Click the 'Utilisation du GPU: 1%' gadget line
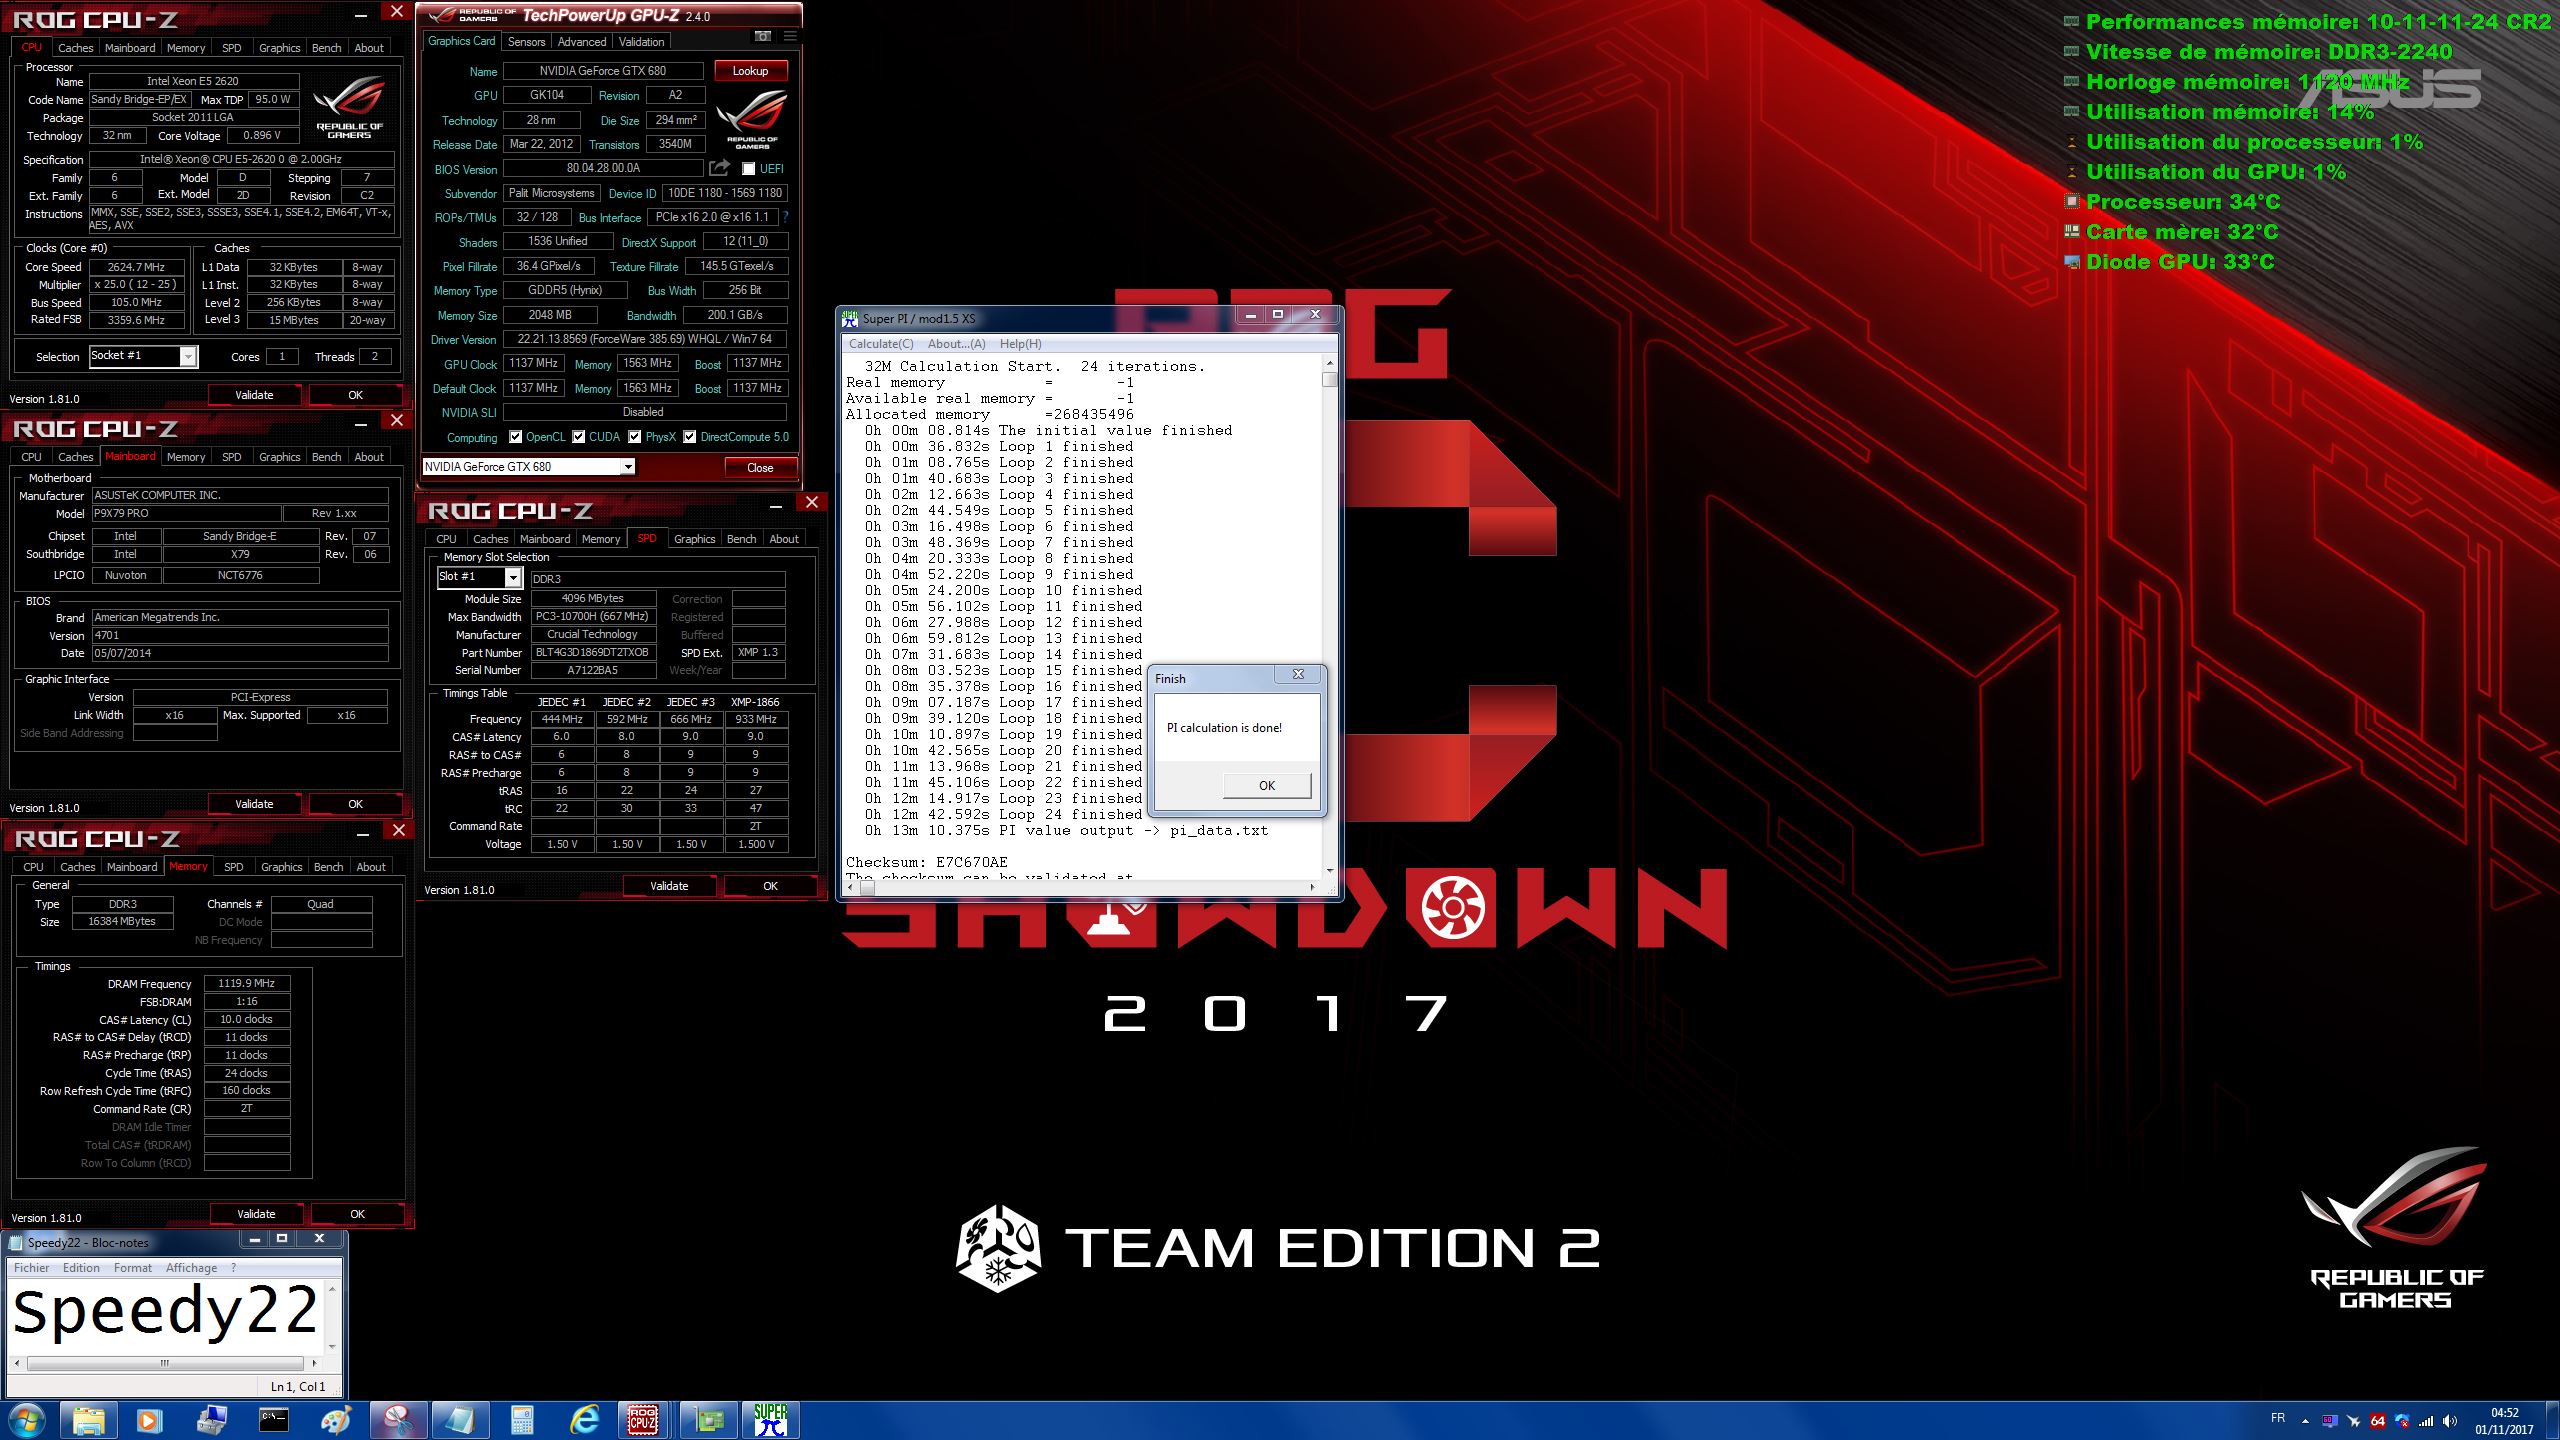Screen dimensions: 2560x1440 2216,172
